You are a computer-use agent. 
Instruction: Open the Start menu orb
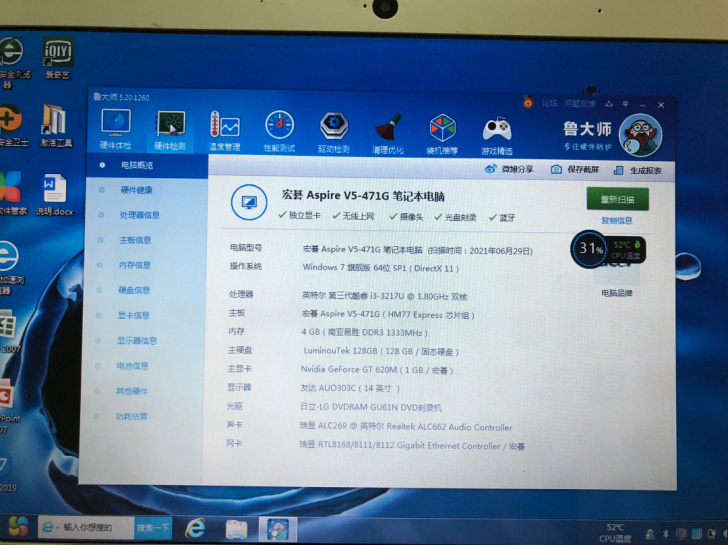coord(18,527)
